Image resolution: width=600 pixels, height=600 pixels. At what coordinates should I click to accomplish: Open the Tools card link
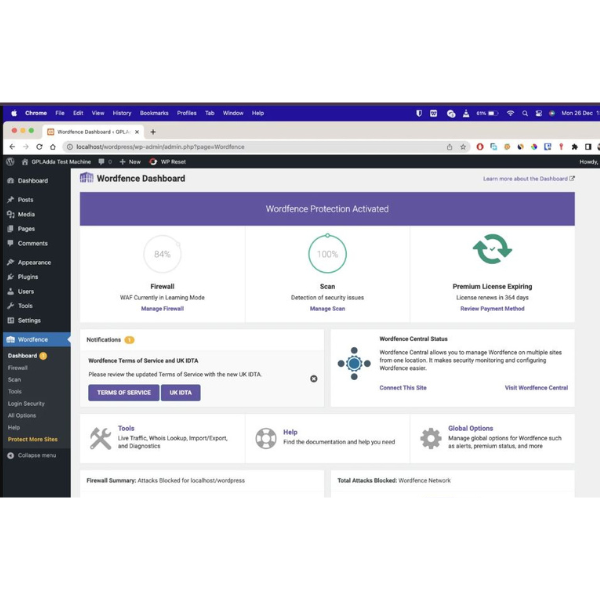click(126, 429)
